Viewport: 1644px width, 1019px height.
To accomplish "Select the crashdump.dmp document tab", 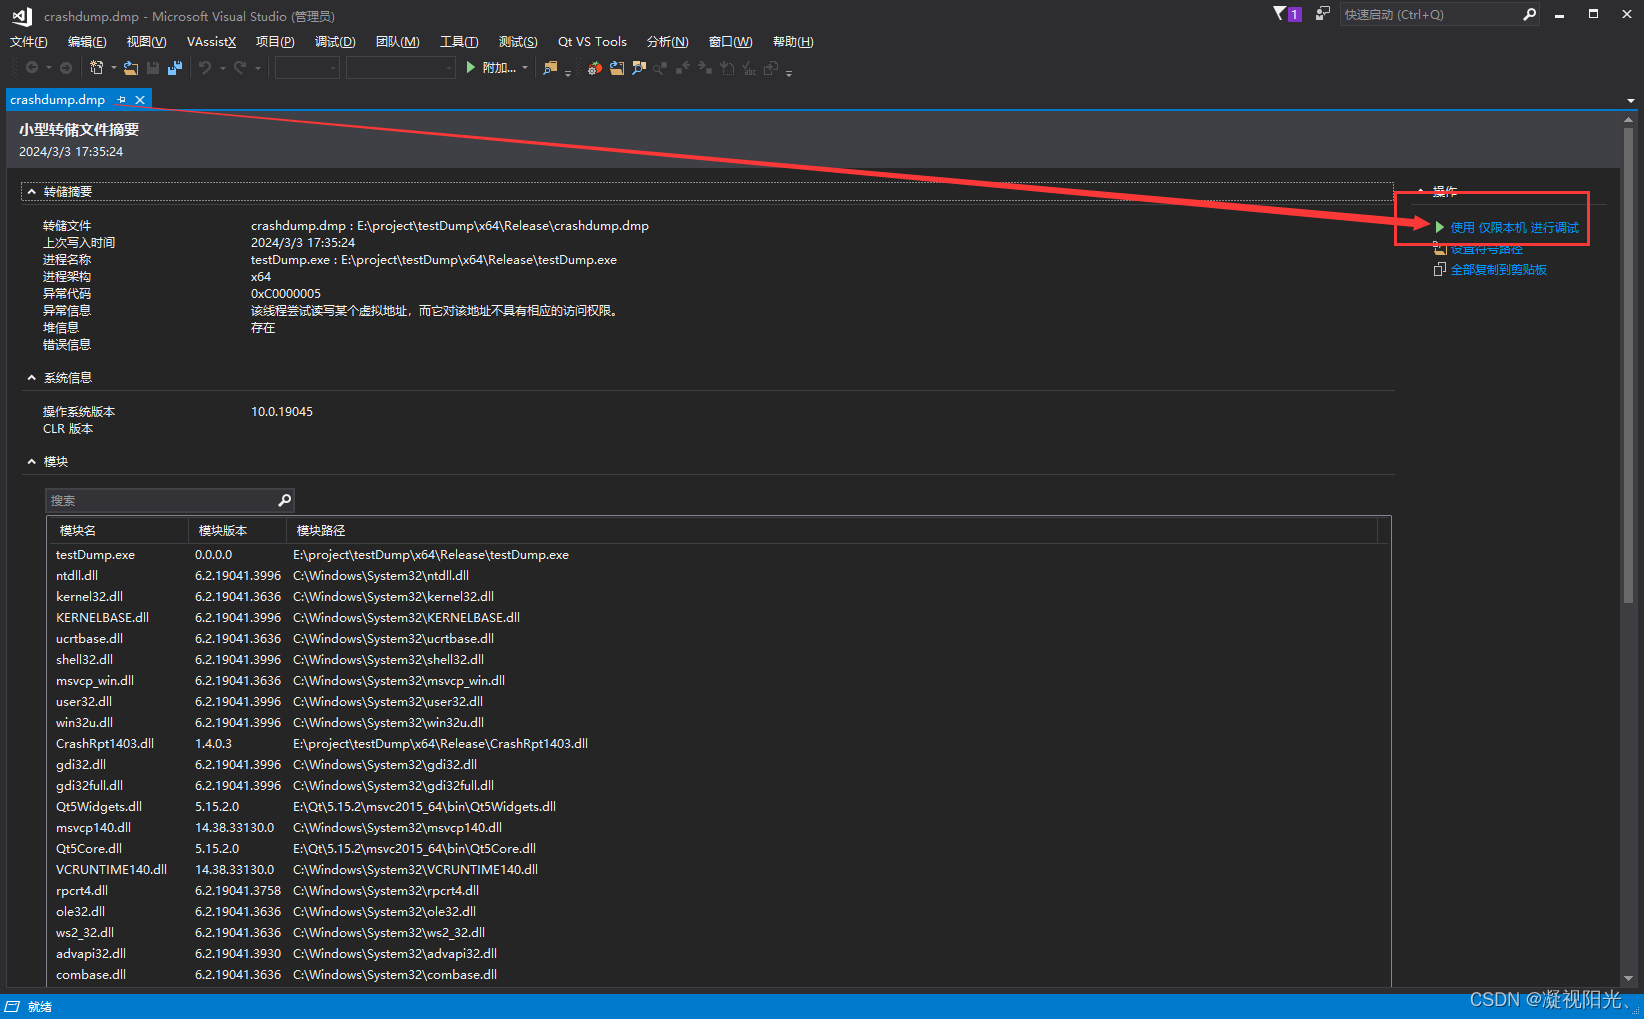I will point(57,99).
